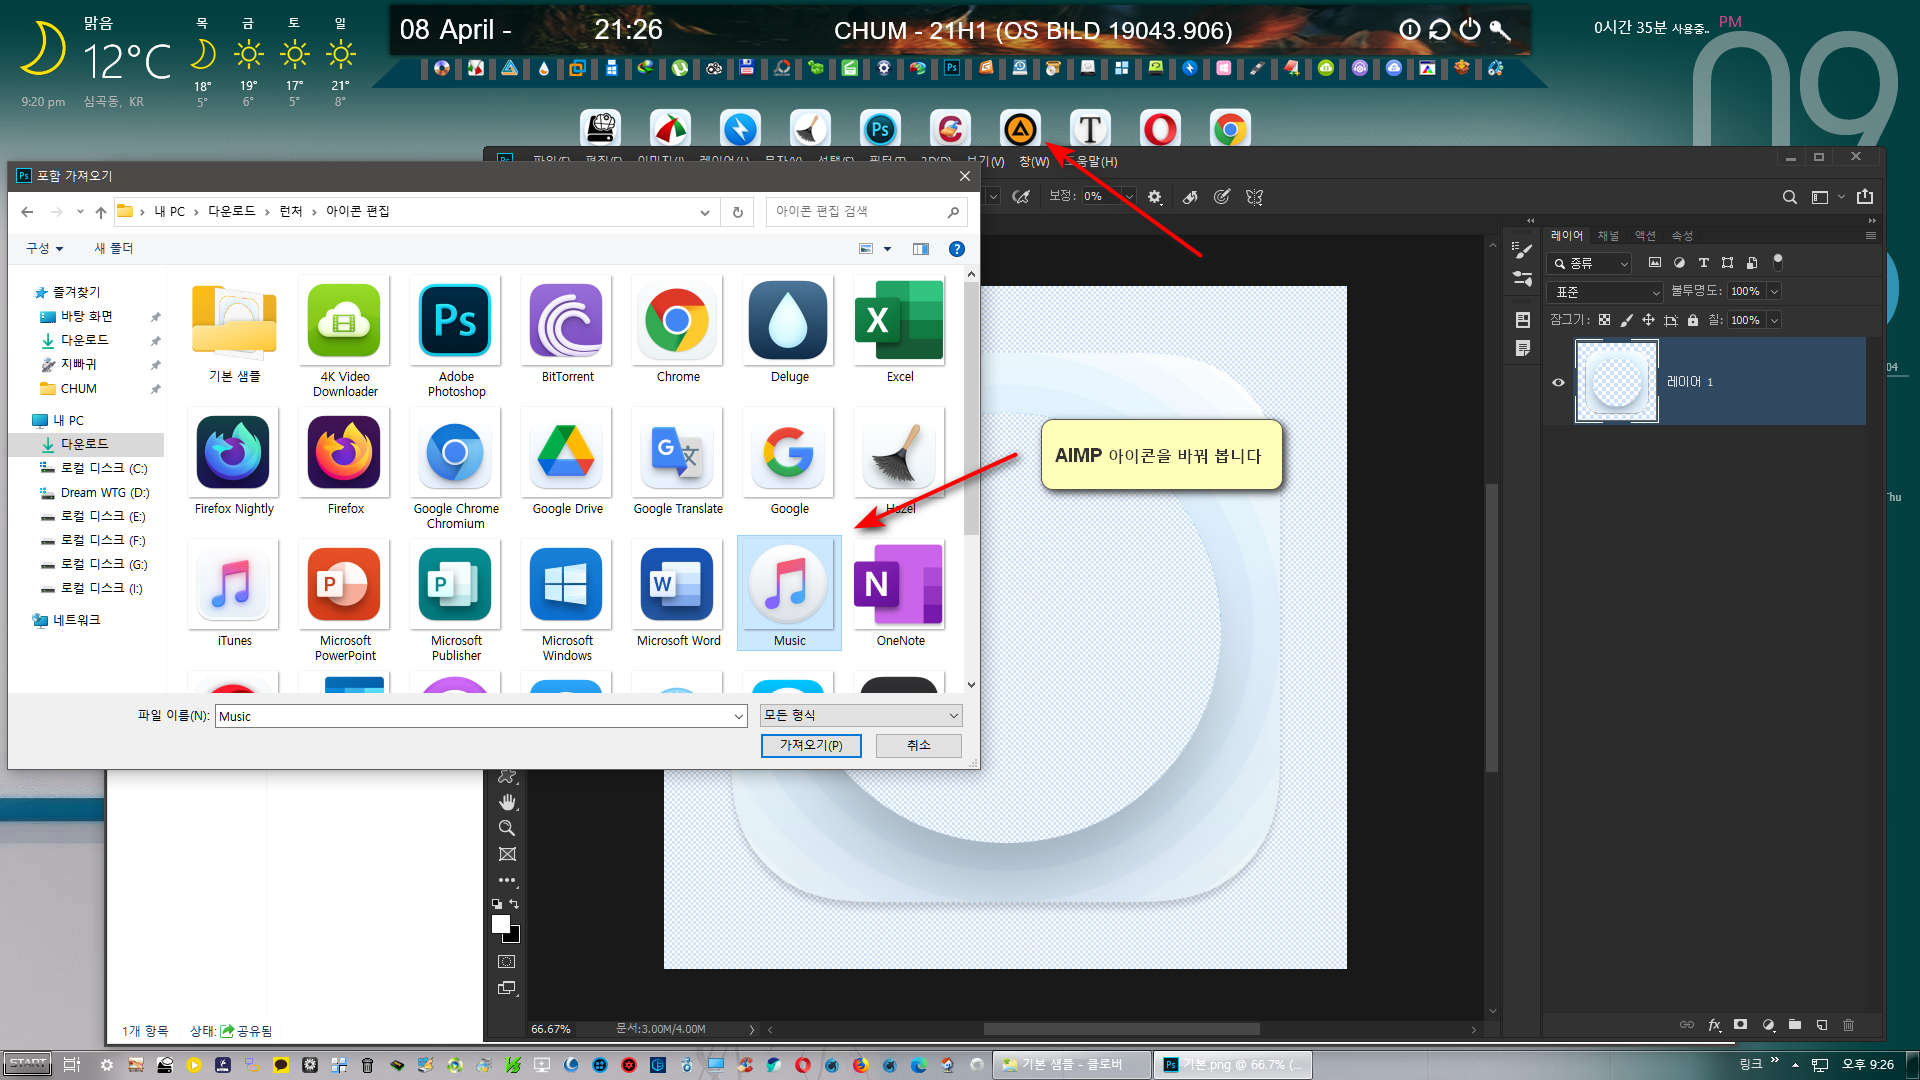Select the Google Drive icon file
Viewport: 1920px width, 1080px height.
tap(567, 462)
